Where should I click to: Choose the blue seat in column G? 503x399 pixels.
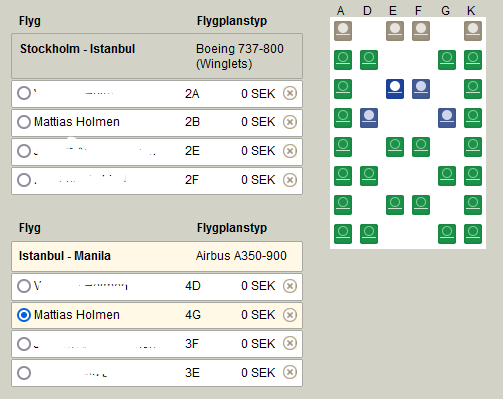click(x=447, y=118)
